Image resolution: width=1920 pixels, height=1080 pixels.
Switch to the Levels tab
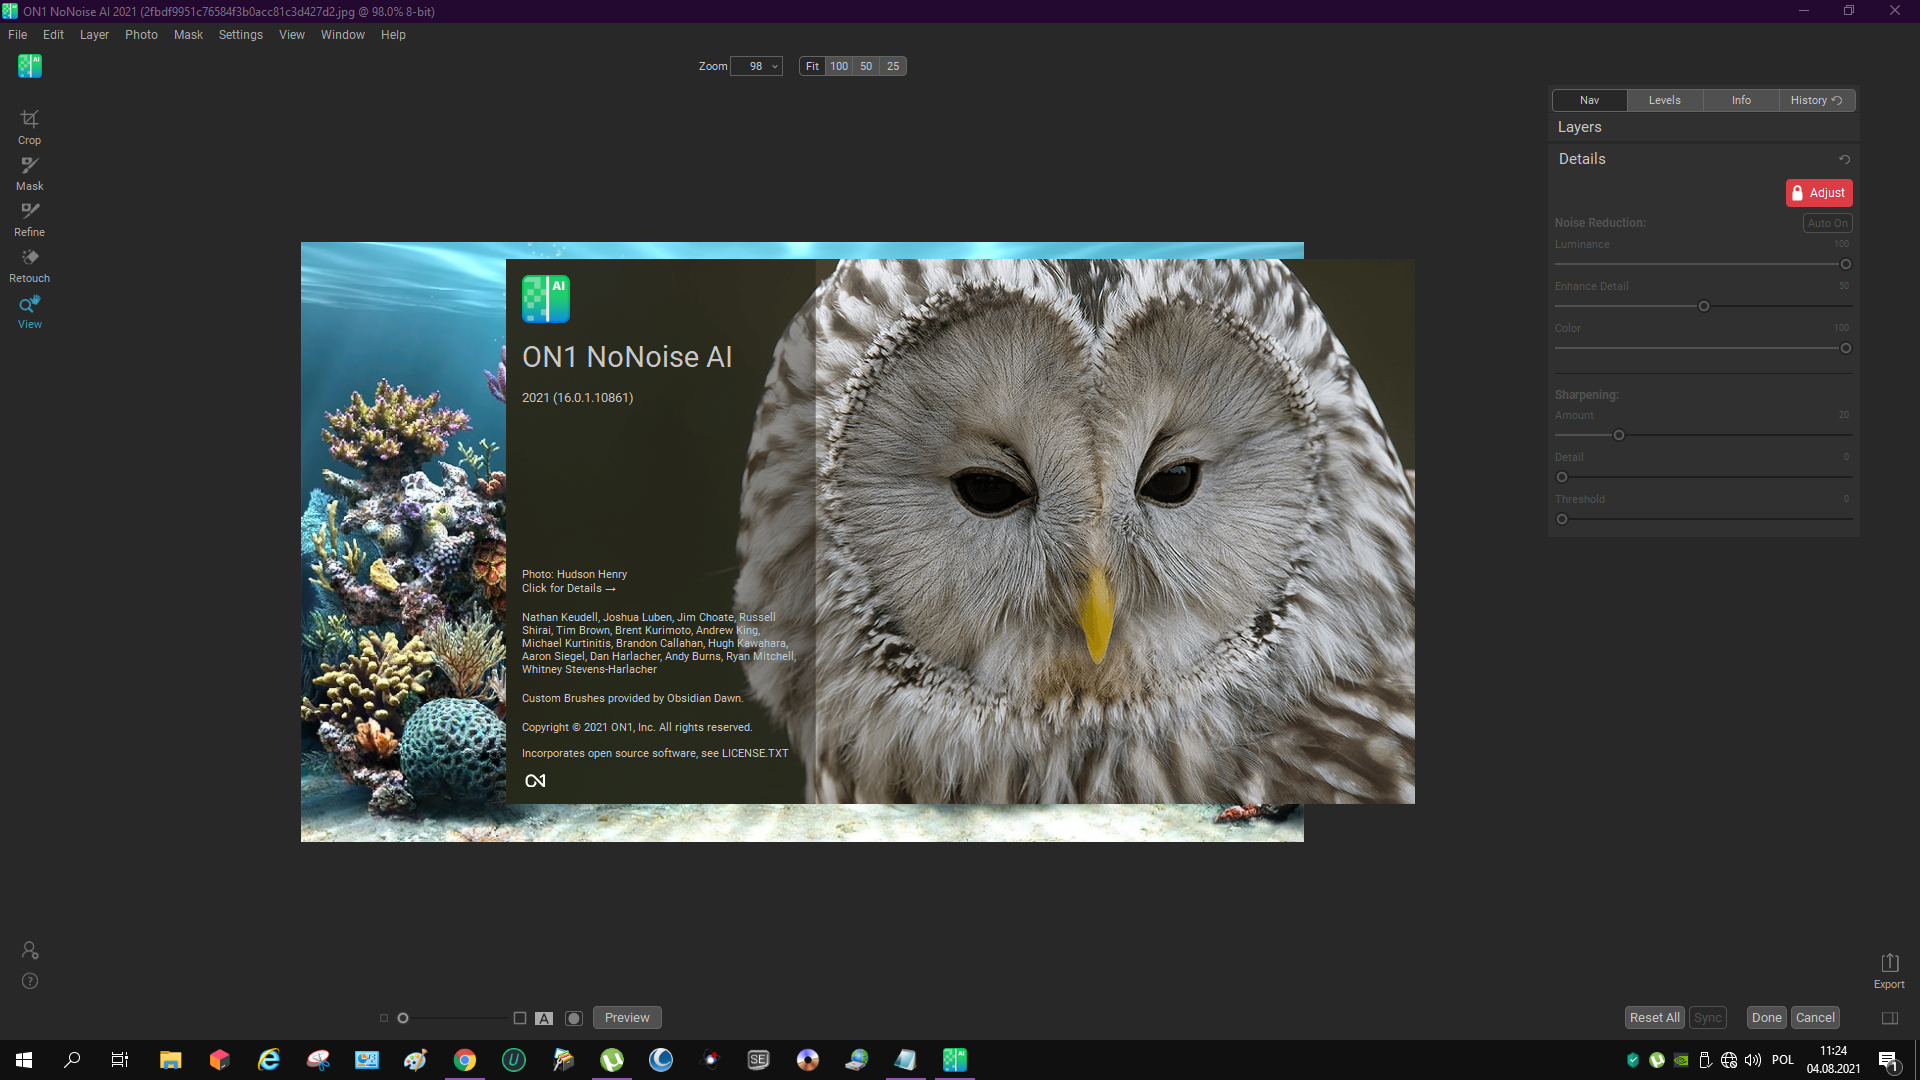pos(1665,100)
